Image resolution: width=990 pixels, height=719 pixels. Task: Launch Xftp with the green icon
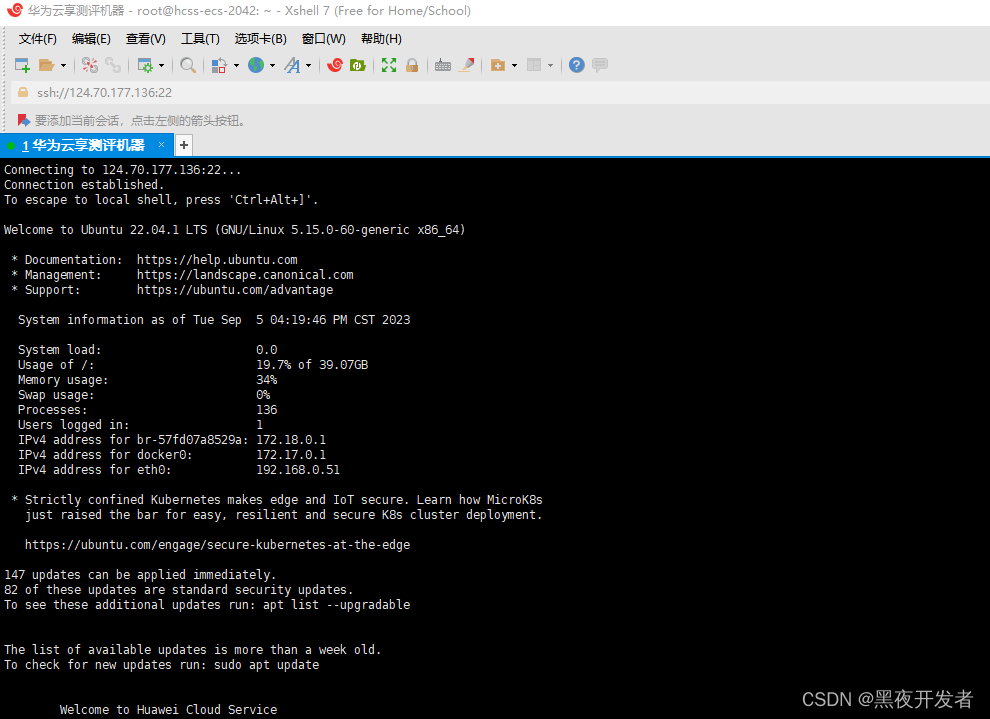click(x=358, y=65)
